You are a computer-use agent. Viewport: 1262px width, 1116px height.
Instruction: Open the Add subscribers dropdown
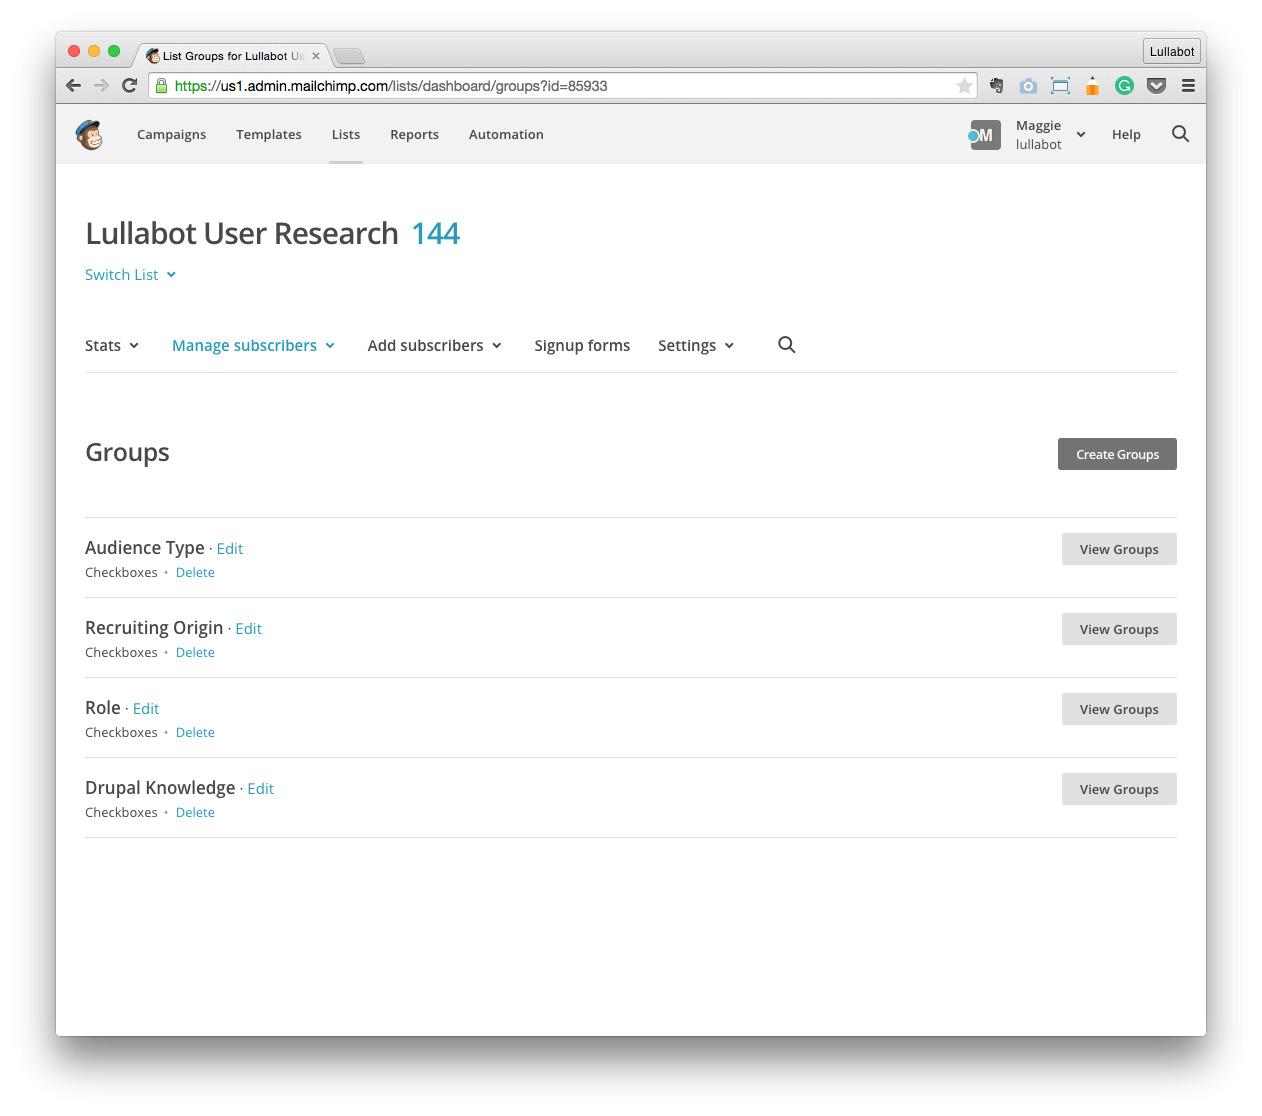point(435,346)
